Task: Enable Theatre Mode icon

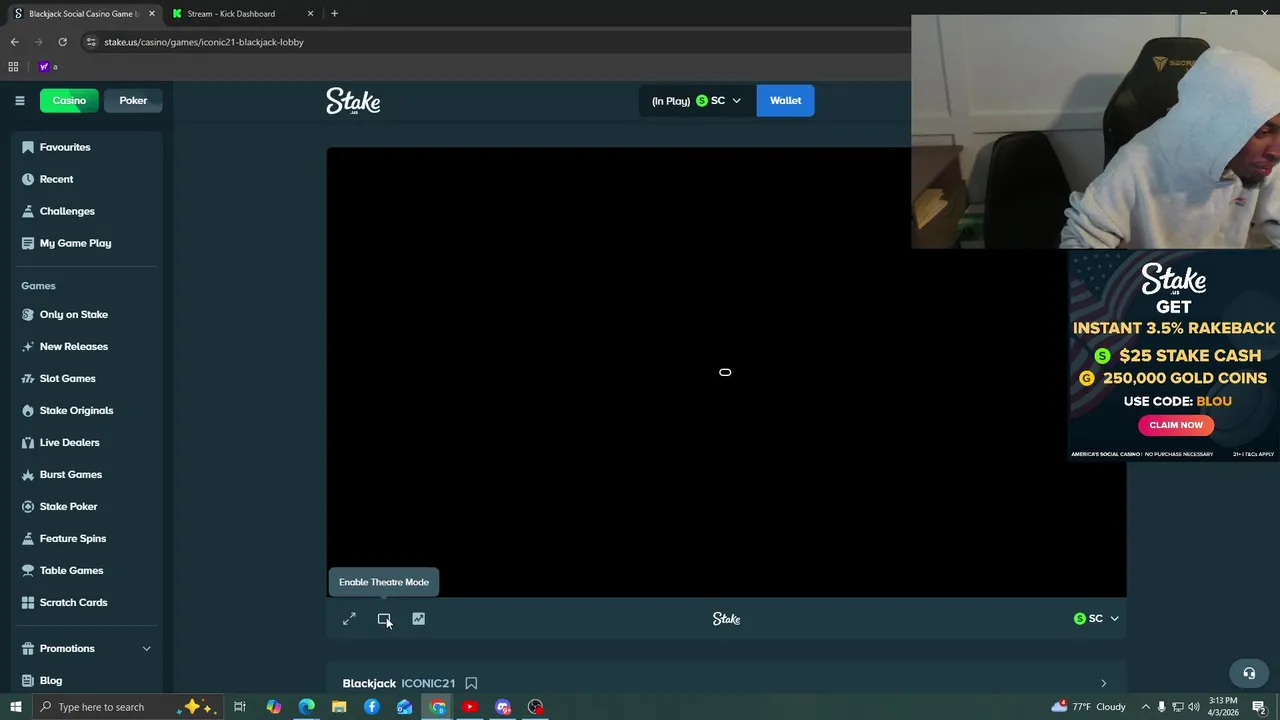Action: tap(384, 619)
